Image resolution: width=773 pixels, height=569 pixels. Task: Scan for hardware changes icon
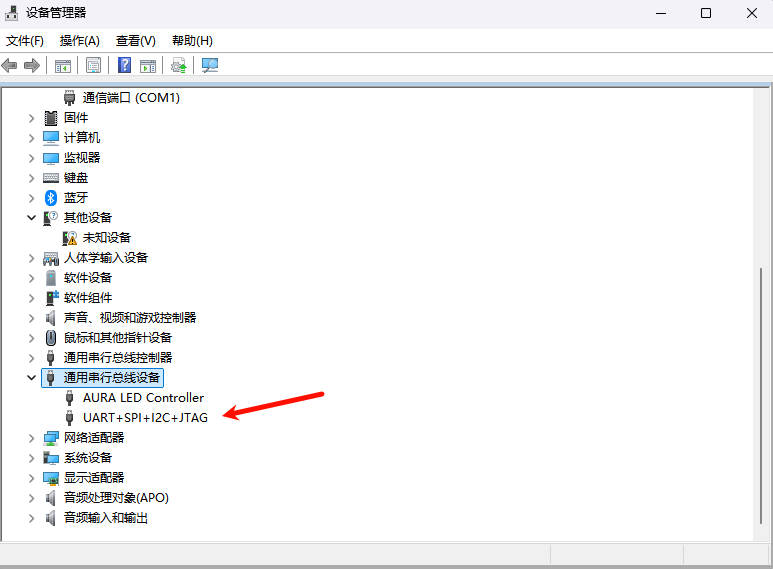tap(210, 65)
